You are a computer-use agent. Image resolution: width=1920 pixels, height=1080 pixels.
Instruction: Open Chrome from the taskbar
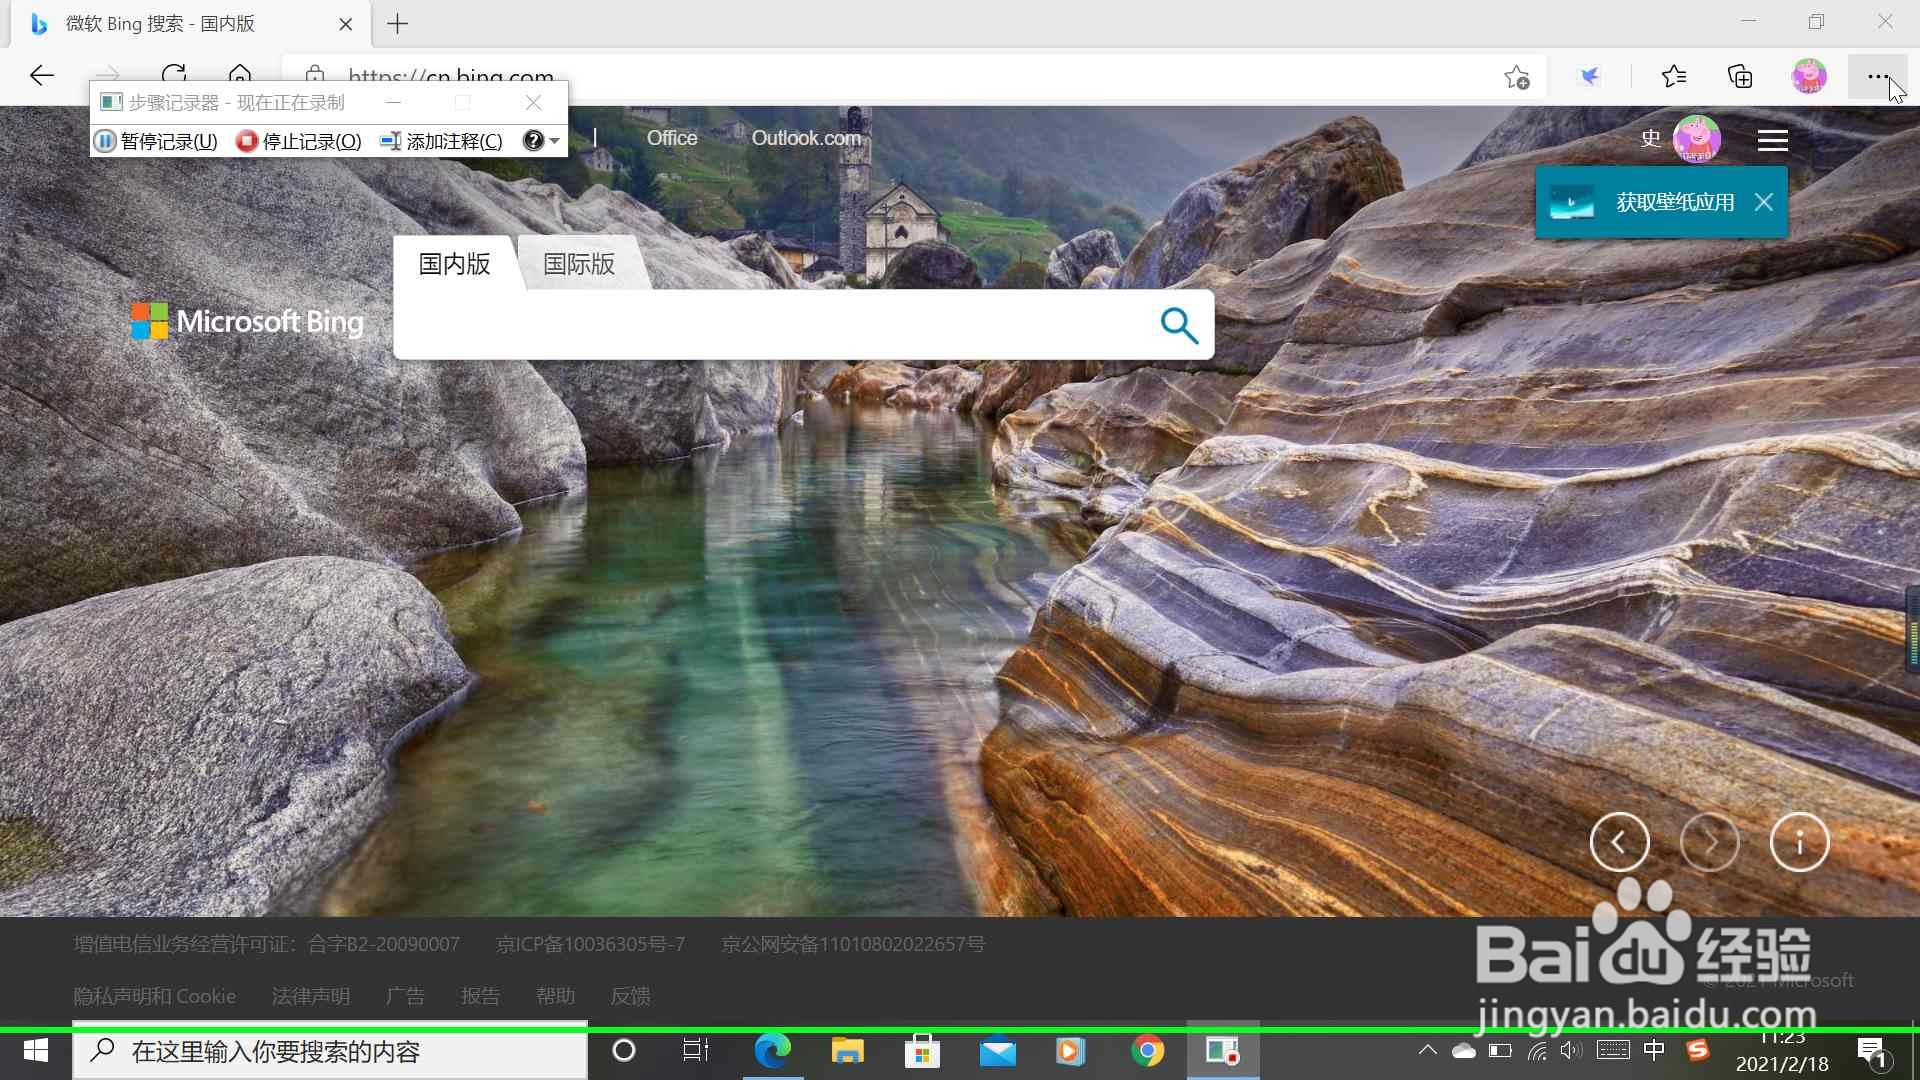1148,1051
